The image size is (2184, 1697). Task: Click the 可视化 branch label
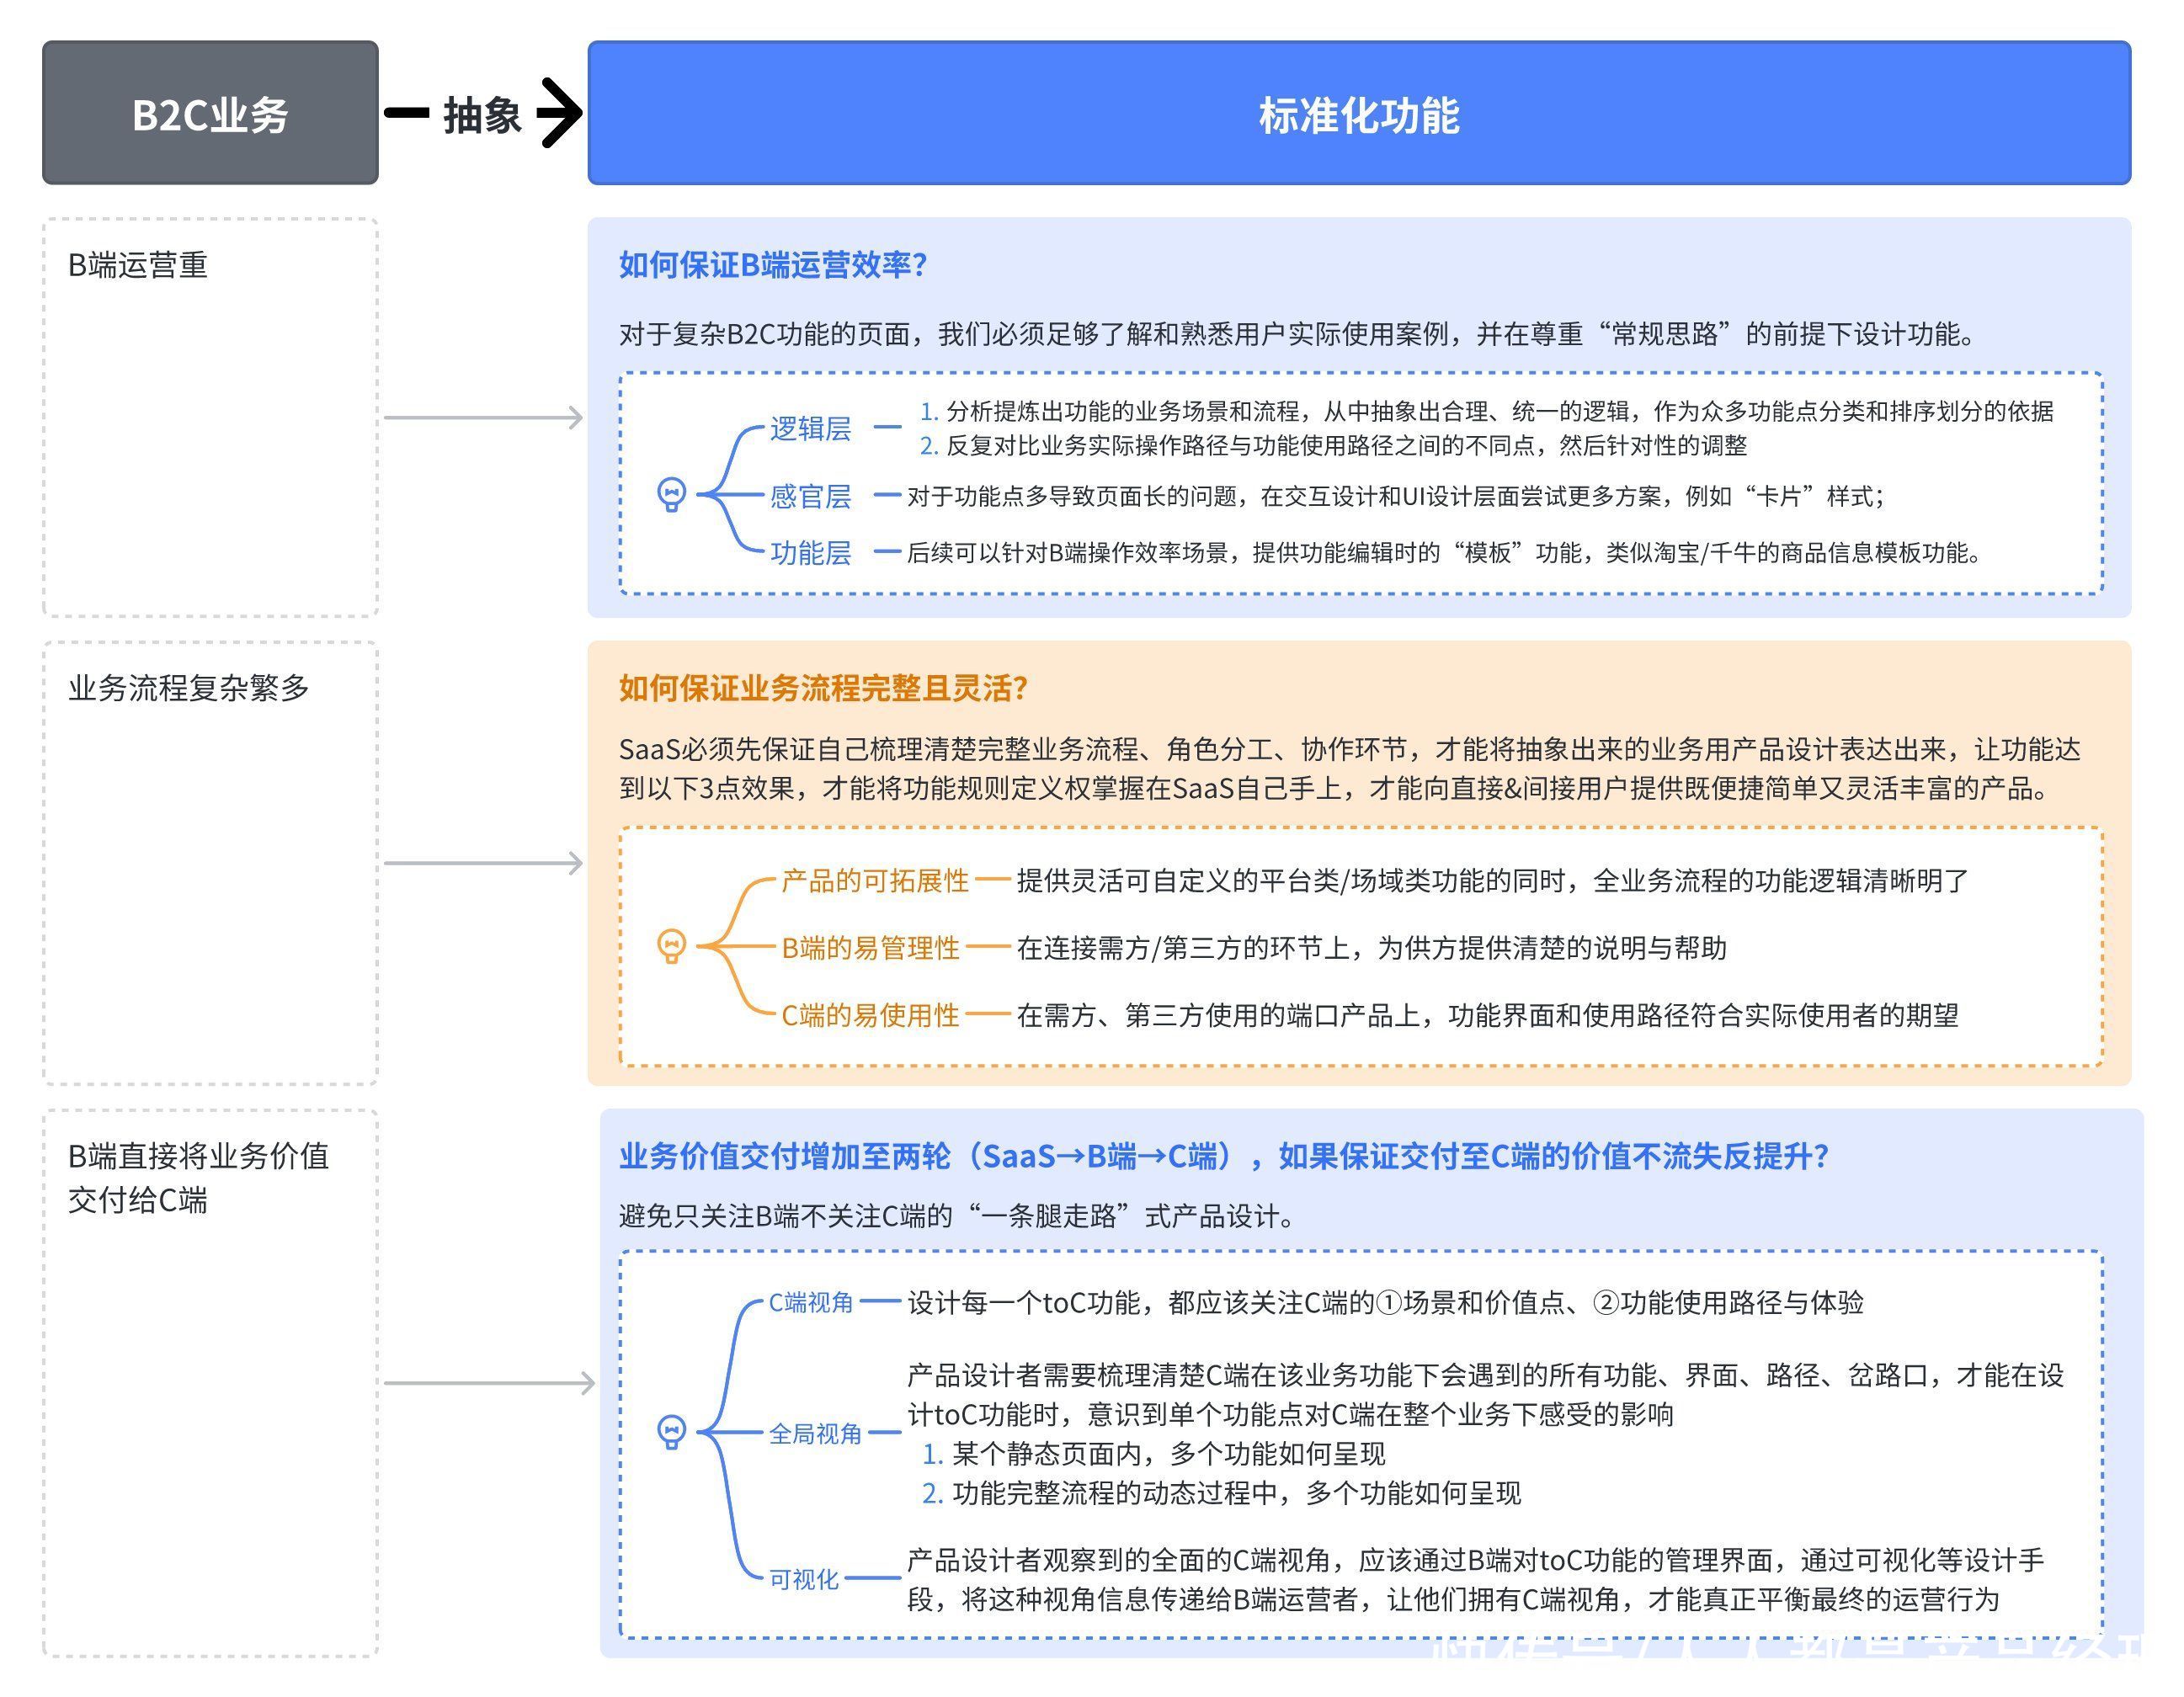point(803,1579)
